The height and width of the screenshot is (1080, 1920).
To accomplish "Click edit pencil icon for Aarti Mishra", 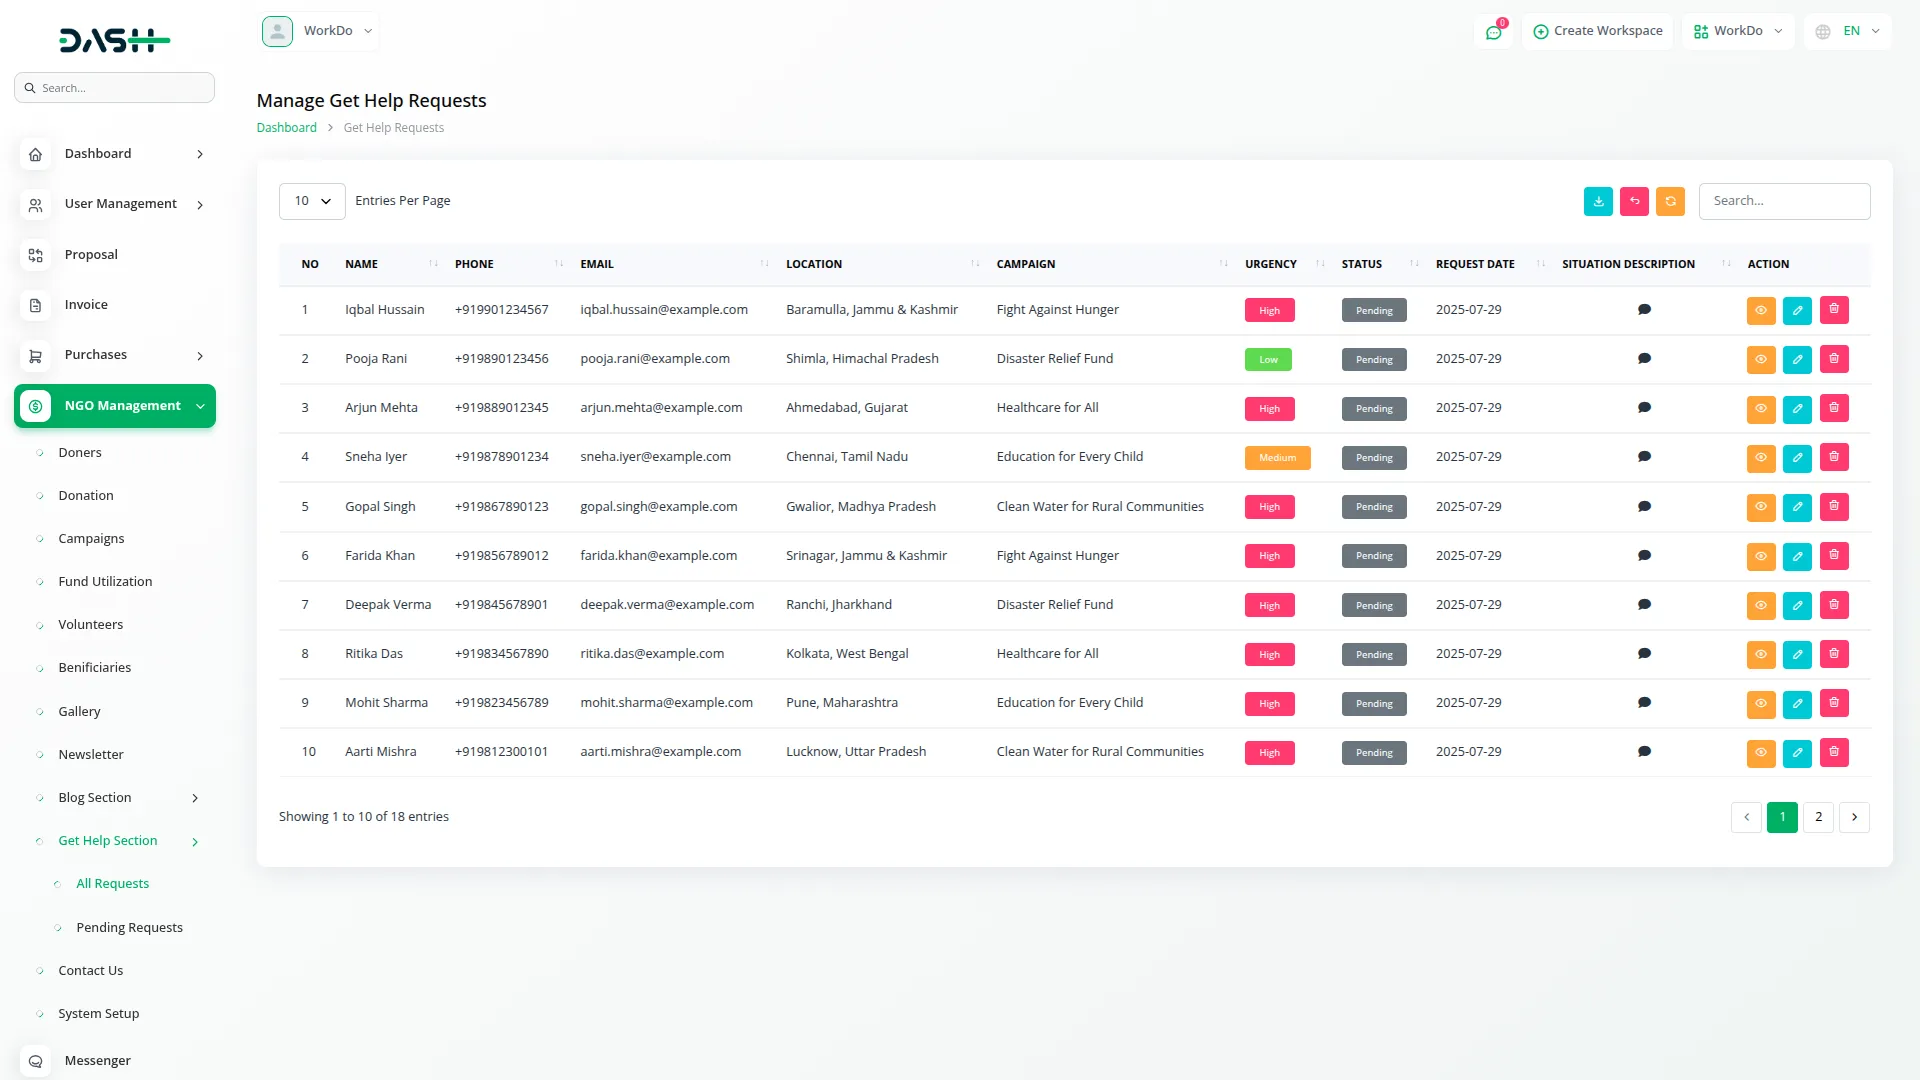I will 1797,753.
